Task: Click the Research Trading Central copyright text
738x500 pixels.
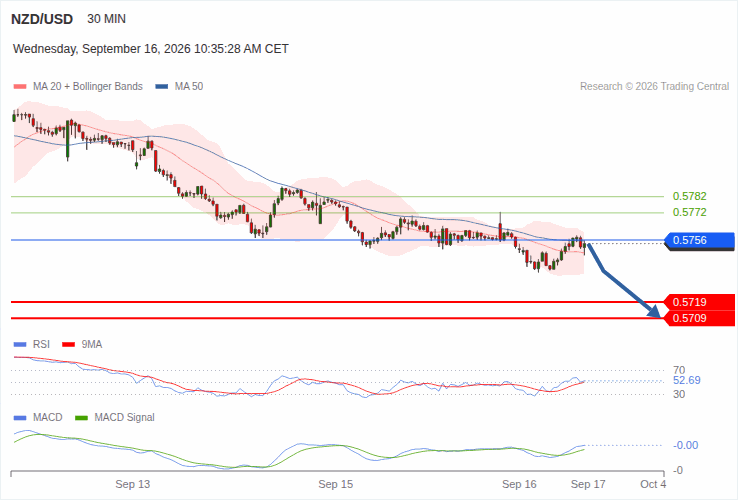Action: point(654,87)
